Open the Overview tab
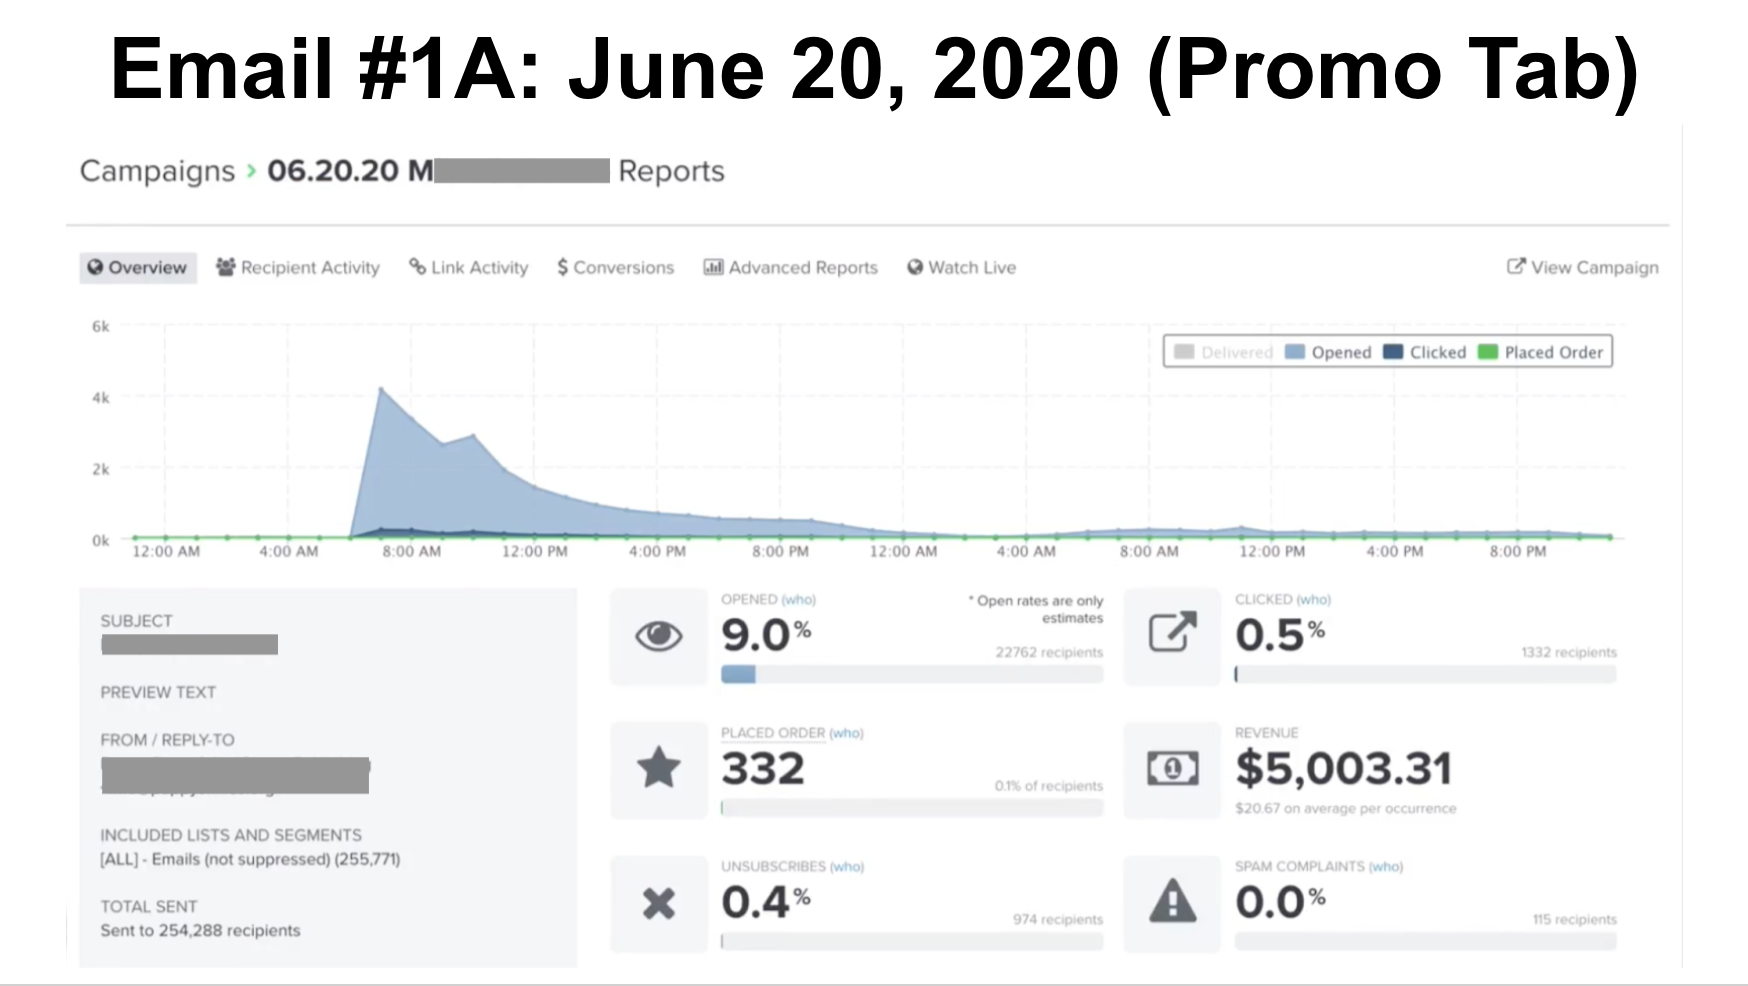The image size is (1748, 986). (x=137, y=267)
